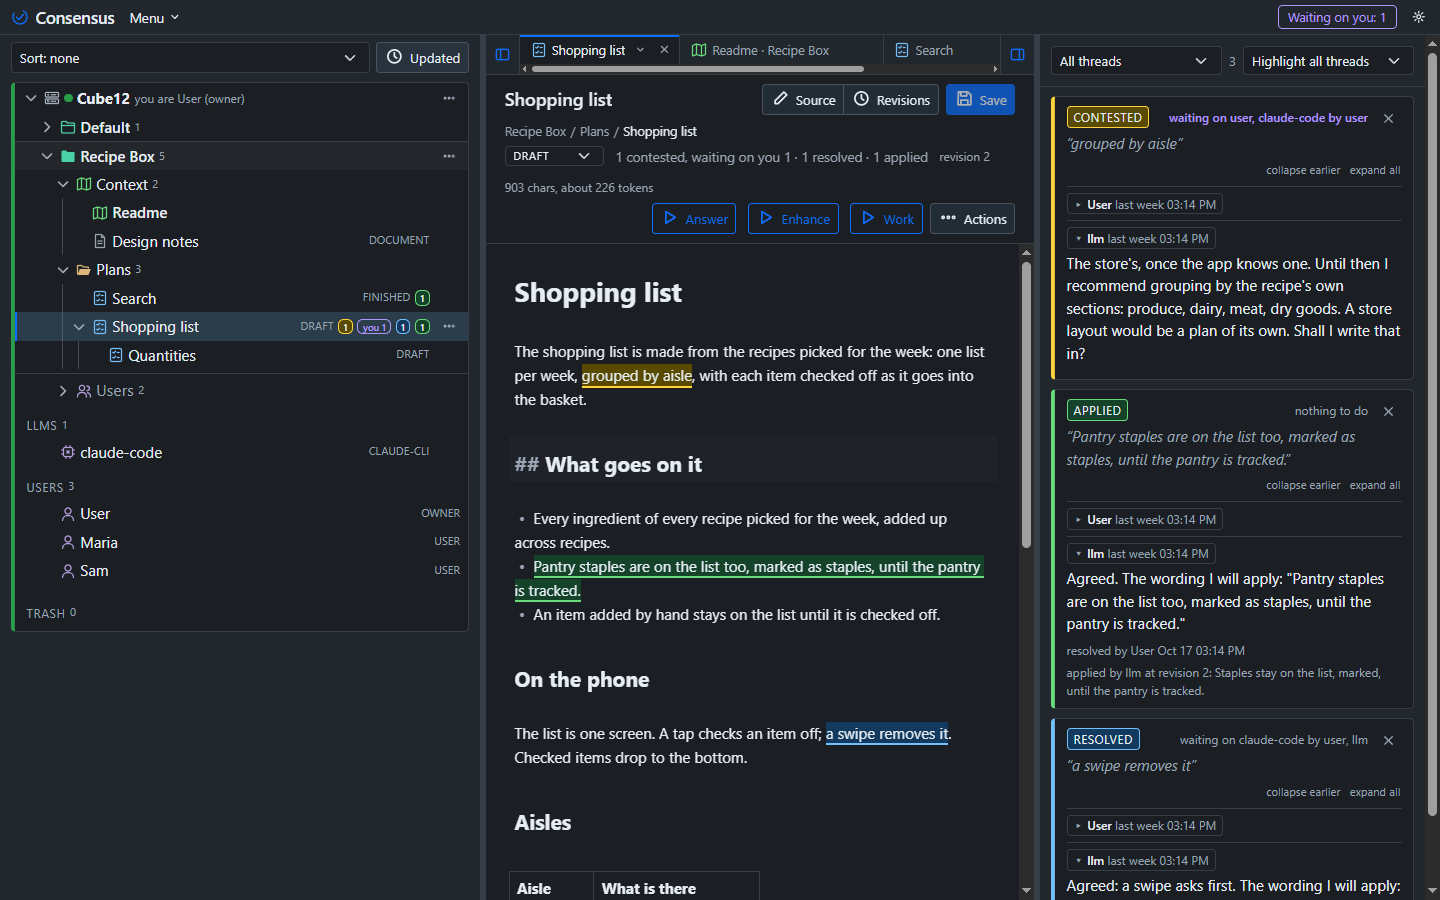
Task: Open the Sort: none dropdown
Action: click(x=190, y=58)
